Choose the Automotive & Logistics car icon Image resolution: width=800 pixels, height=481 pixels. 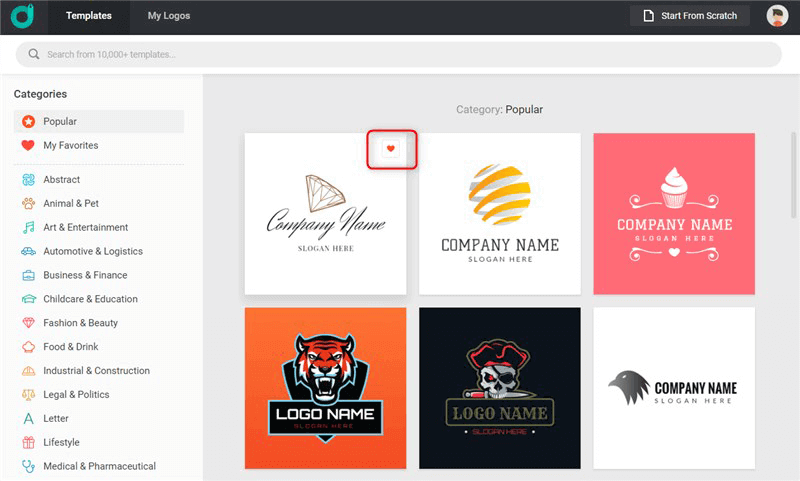click(28, 252)
